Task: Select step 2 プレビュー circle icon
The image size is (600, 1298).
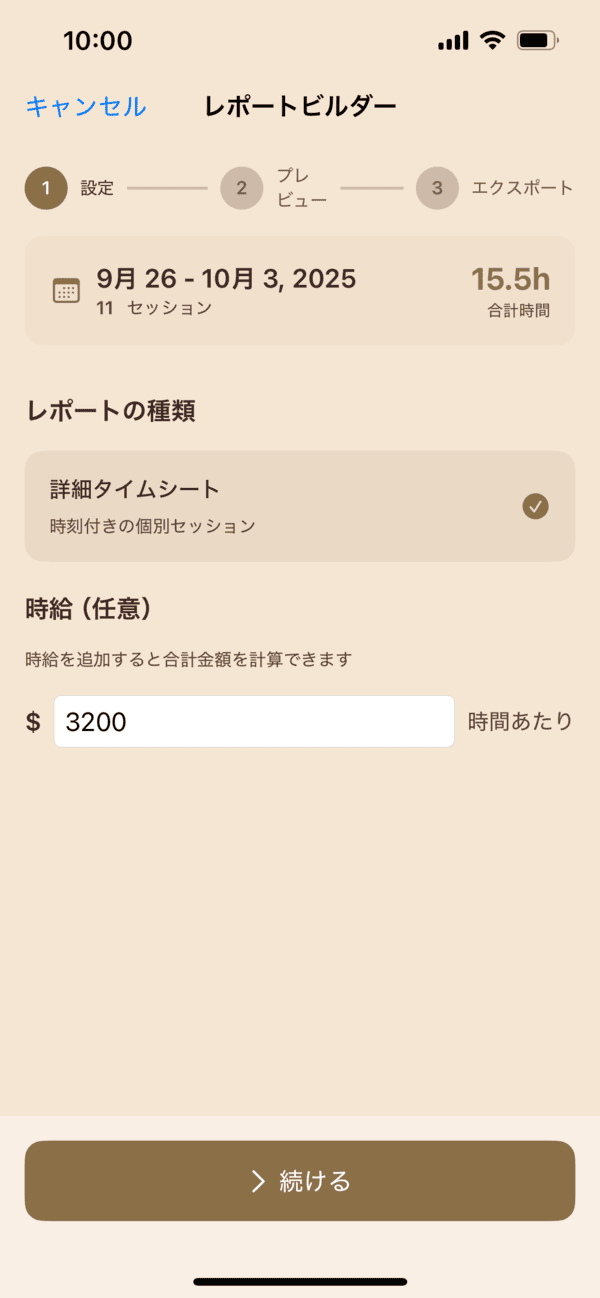Action: (x=241, y=188)
